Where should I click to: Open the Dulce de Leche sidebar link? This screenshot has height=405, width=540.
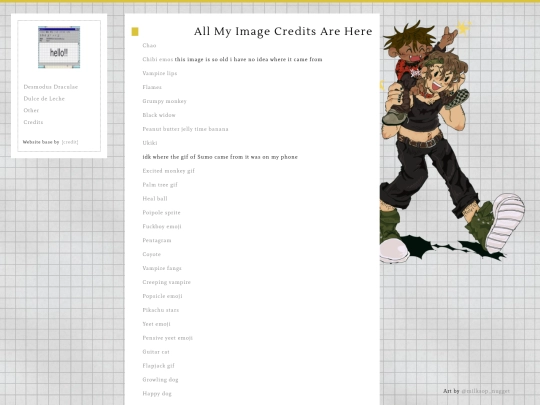pos(44,98)
